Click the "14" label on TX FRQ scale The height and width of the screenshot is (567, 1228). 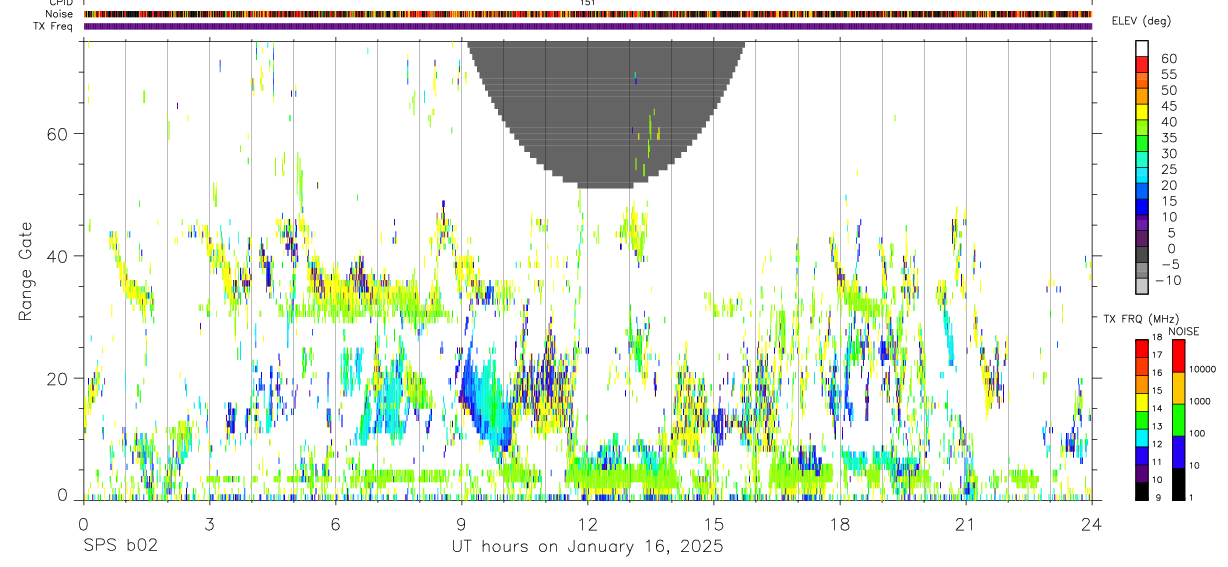(x=1157, y=409)
